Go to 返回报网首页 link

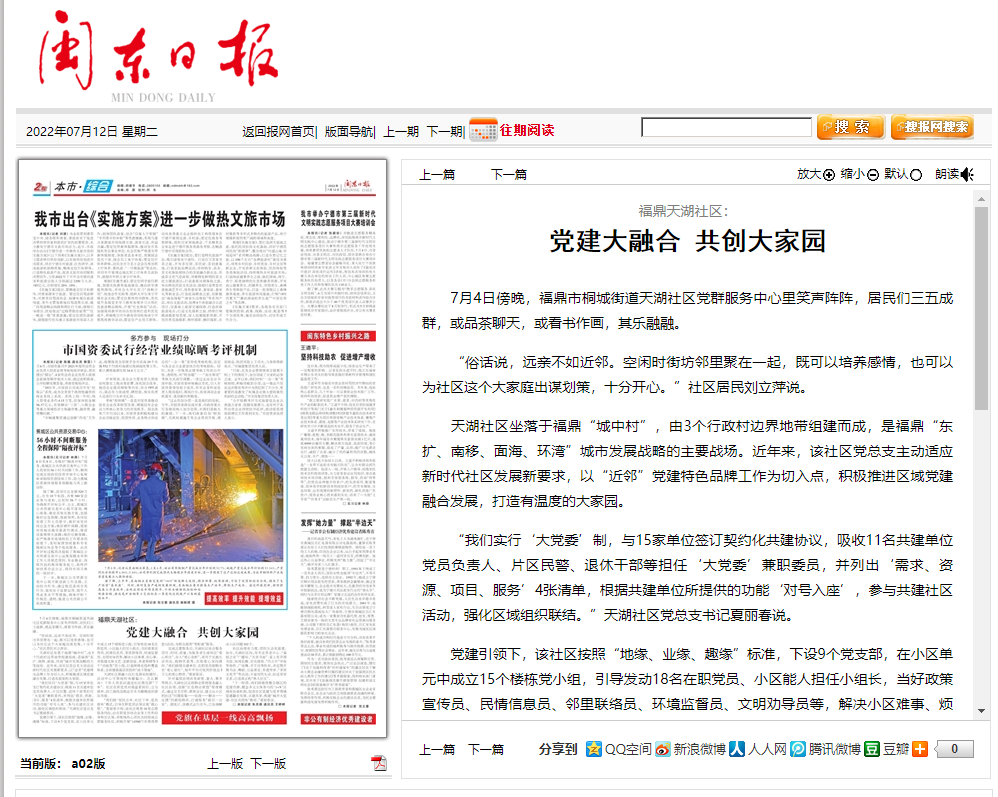pos(278,131)
